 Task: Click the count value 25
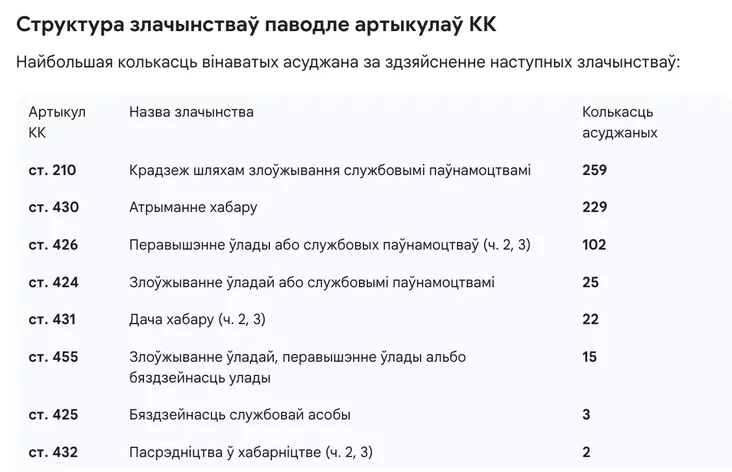pyautogui.click(x=590, y=282)
